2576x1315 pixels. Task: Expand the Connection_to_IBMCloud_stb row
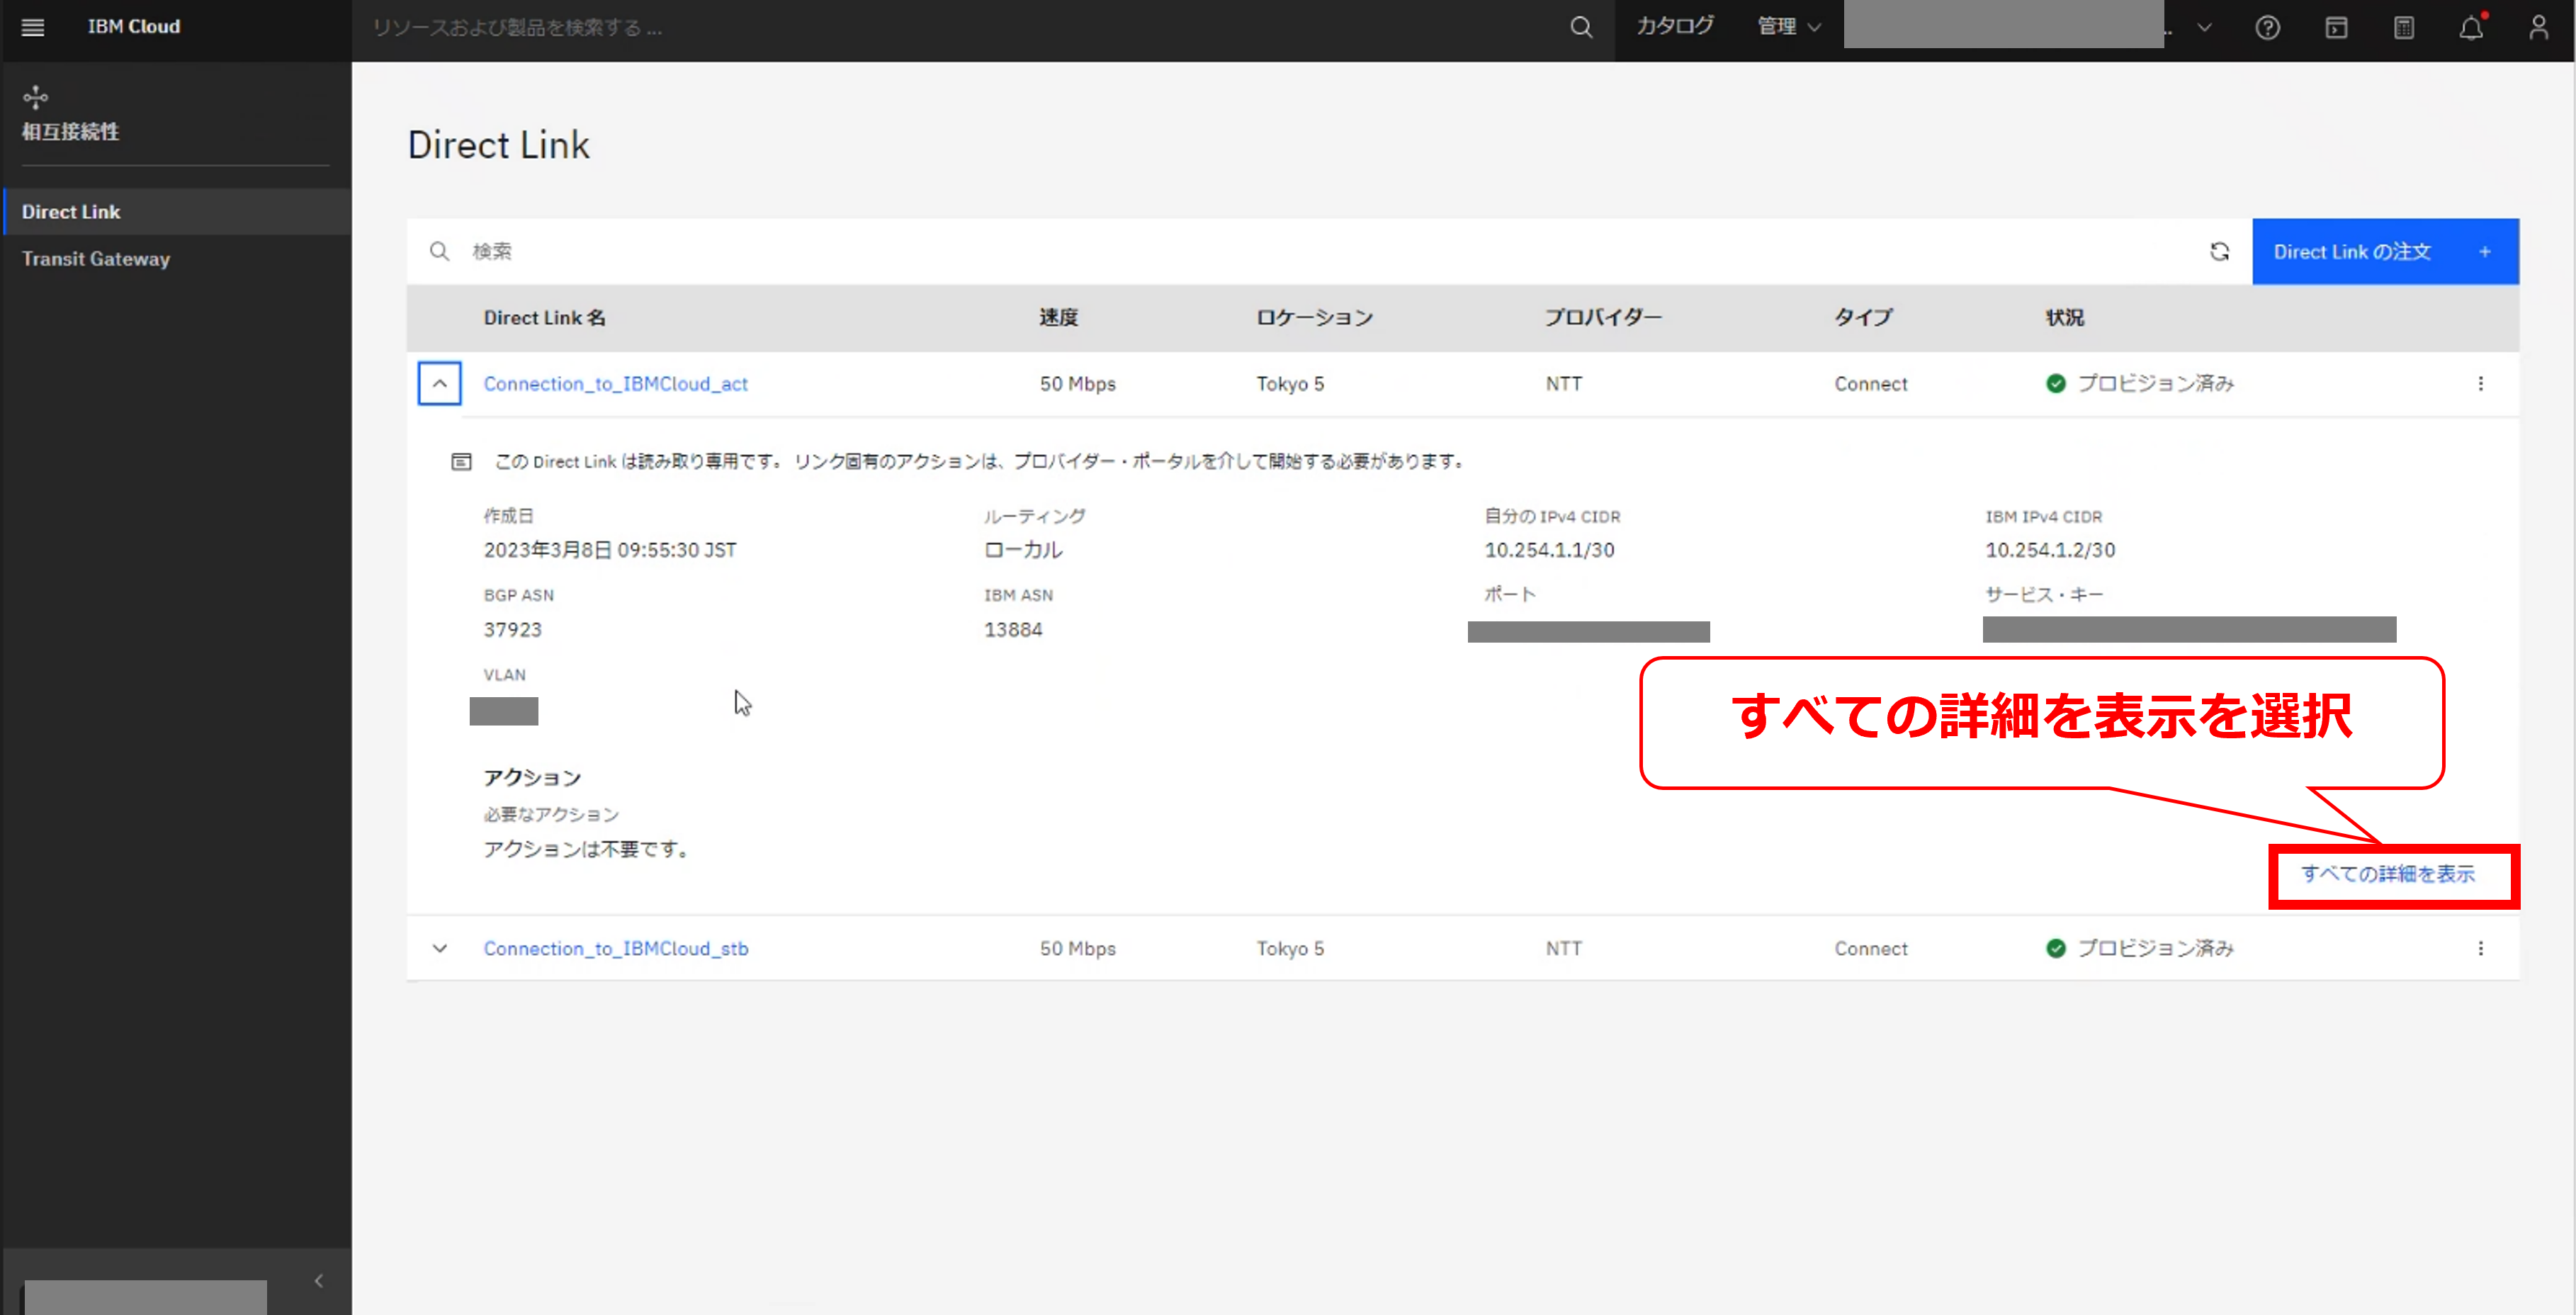coord(439,948)
